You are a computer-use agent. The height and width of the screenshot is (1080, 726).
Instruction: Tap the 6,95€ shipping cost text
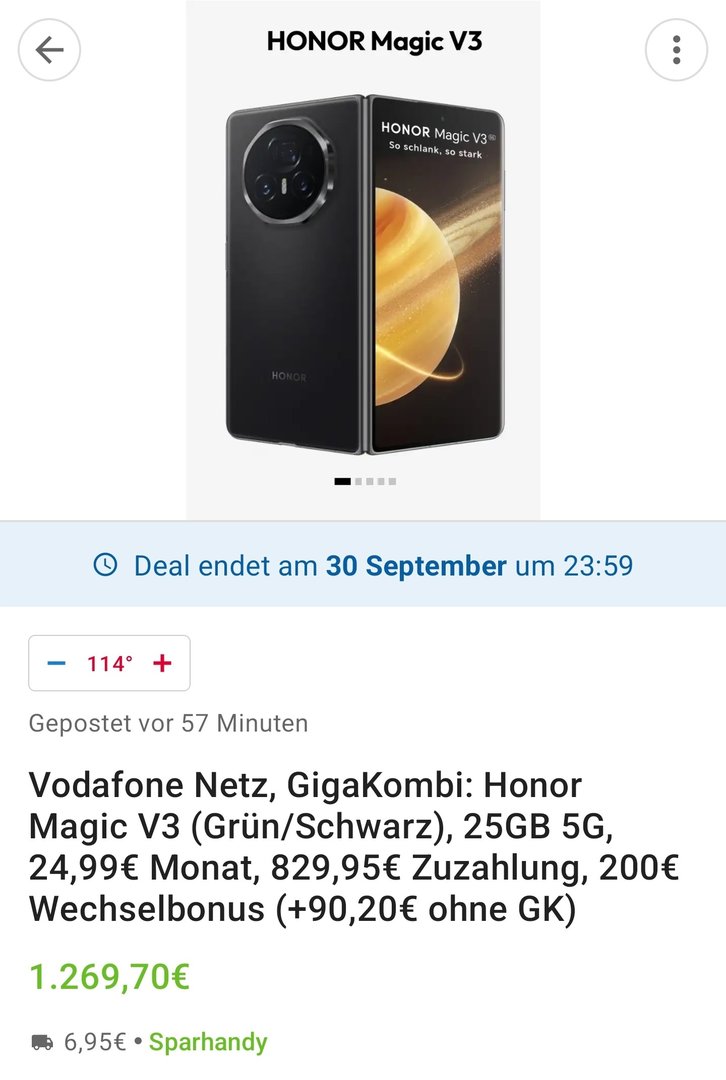pos(95,1043)
